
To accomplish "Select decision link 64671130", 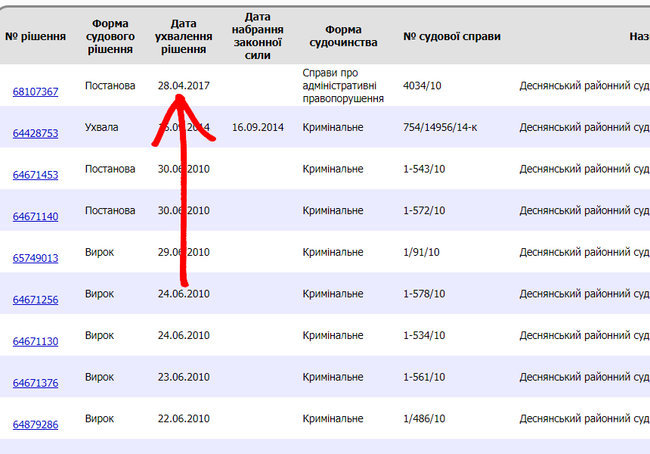I will pos(35,341).
